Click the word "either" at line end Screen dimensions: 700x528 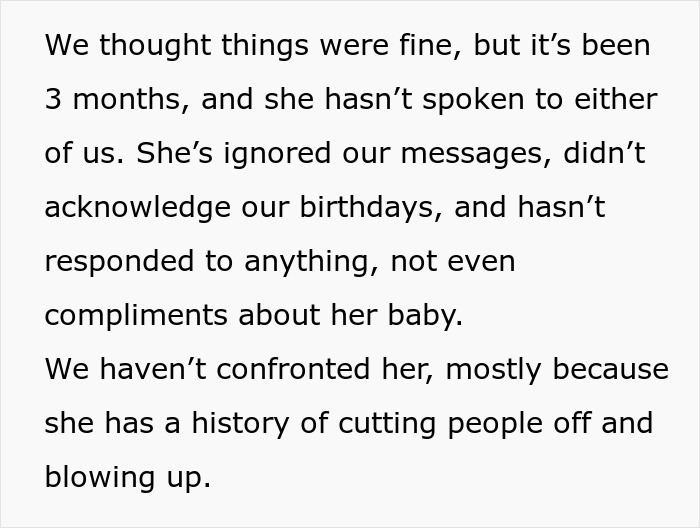[616, 99]
